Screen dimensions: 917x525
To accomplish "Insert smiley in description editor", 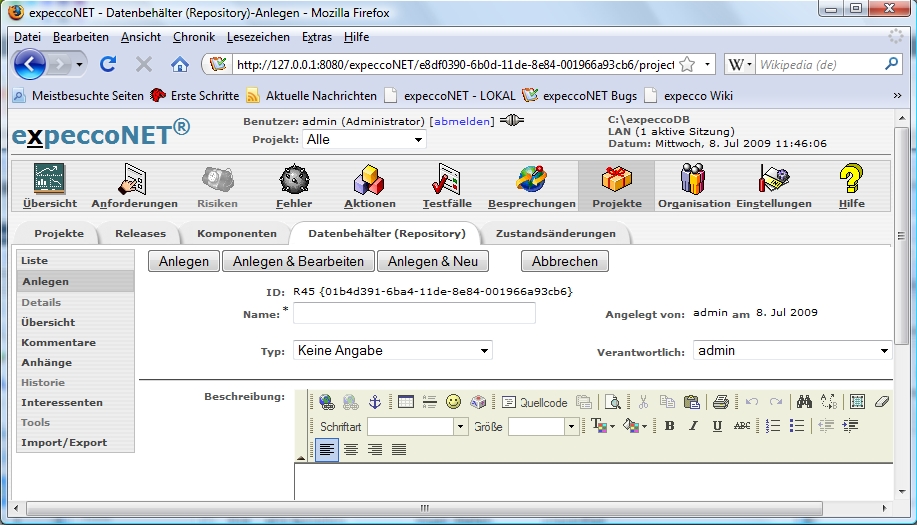I will (454, 402).
